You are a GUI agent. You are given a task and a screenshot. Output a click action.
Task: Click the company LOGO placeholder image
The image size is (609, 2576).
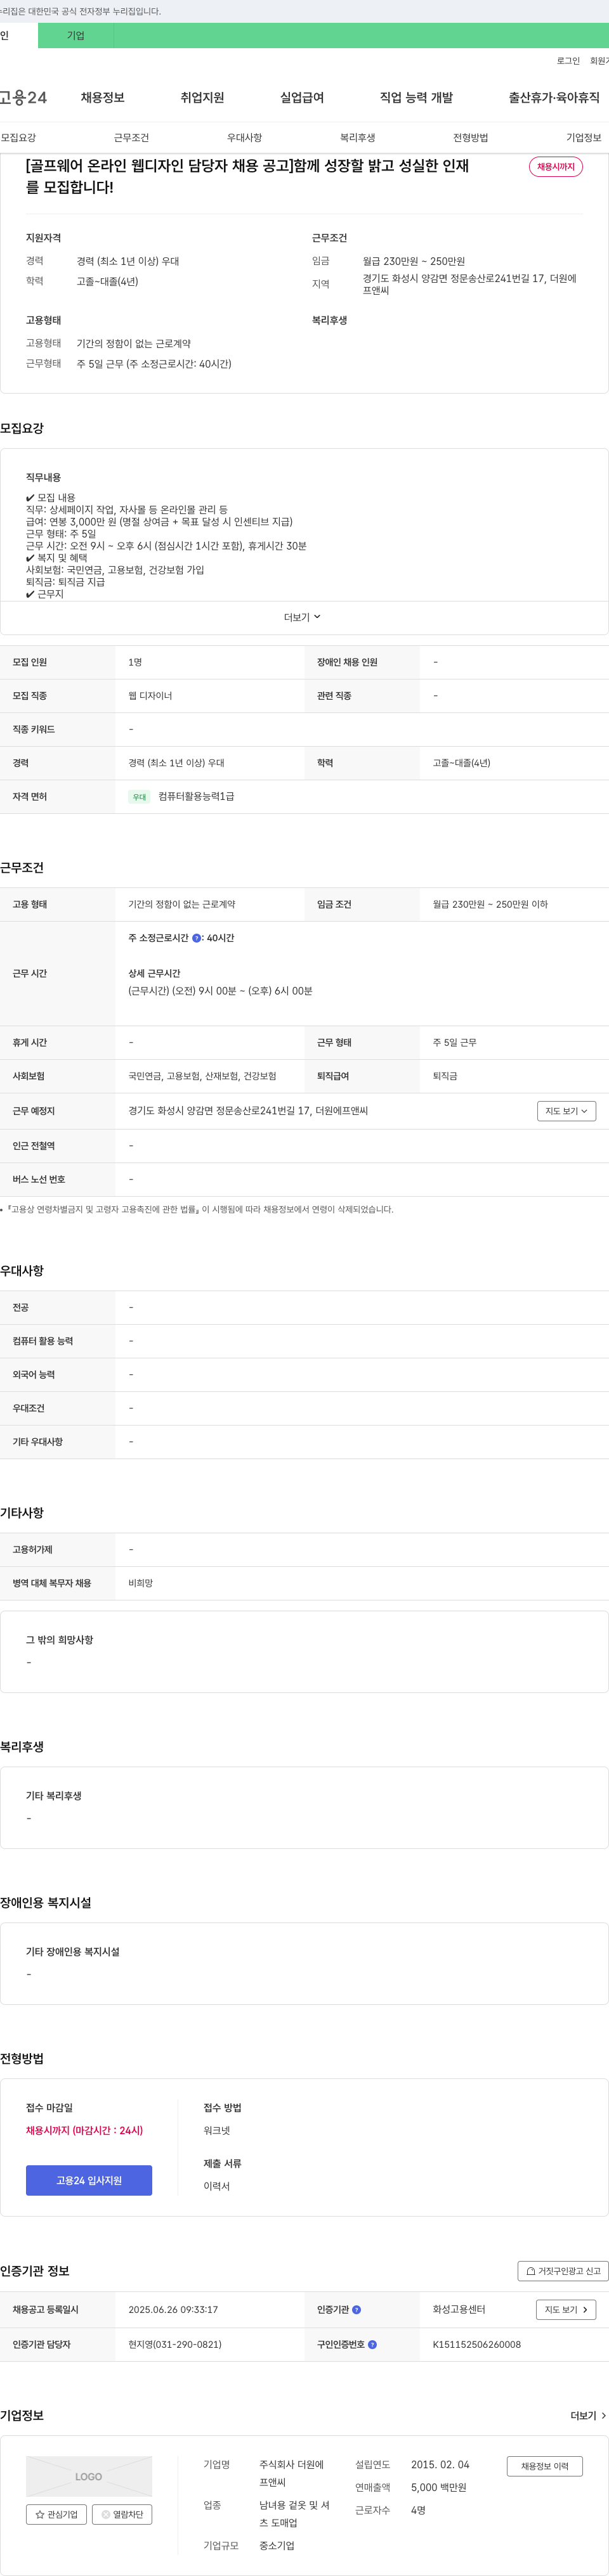click(89, 2476)
